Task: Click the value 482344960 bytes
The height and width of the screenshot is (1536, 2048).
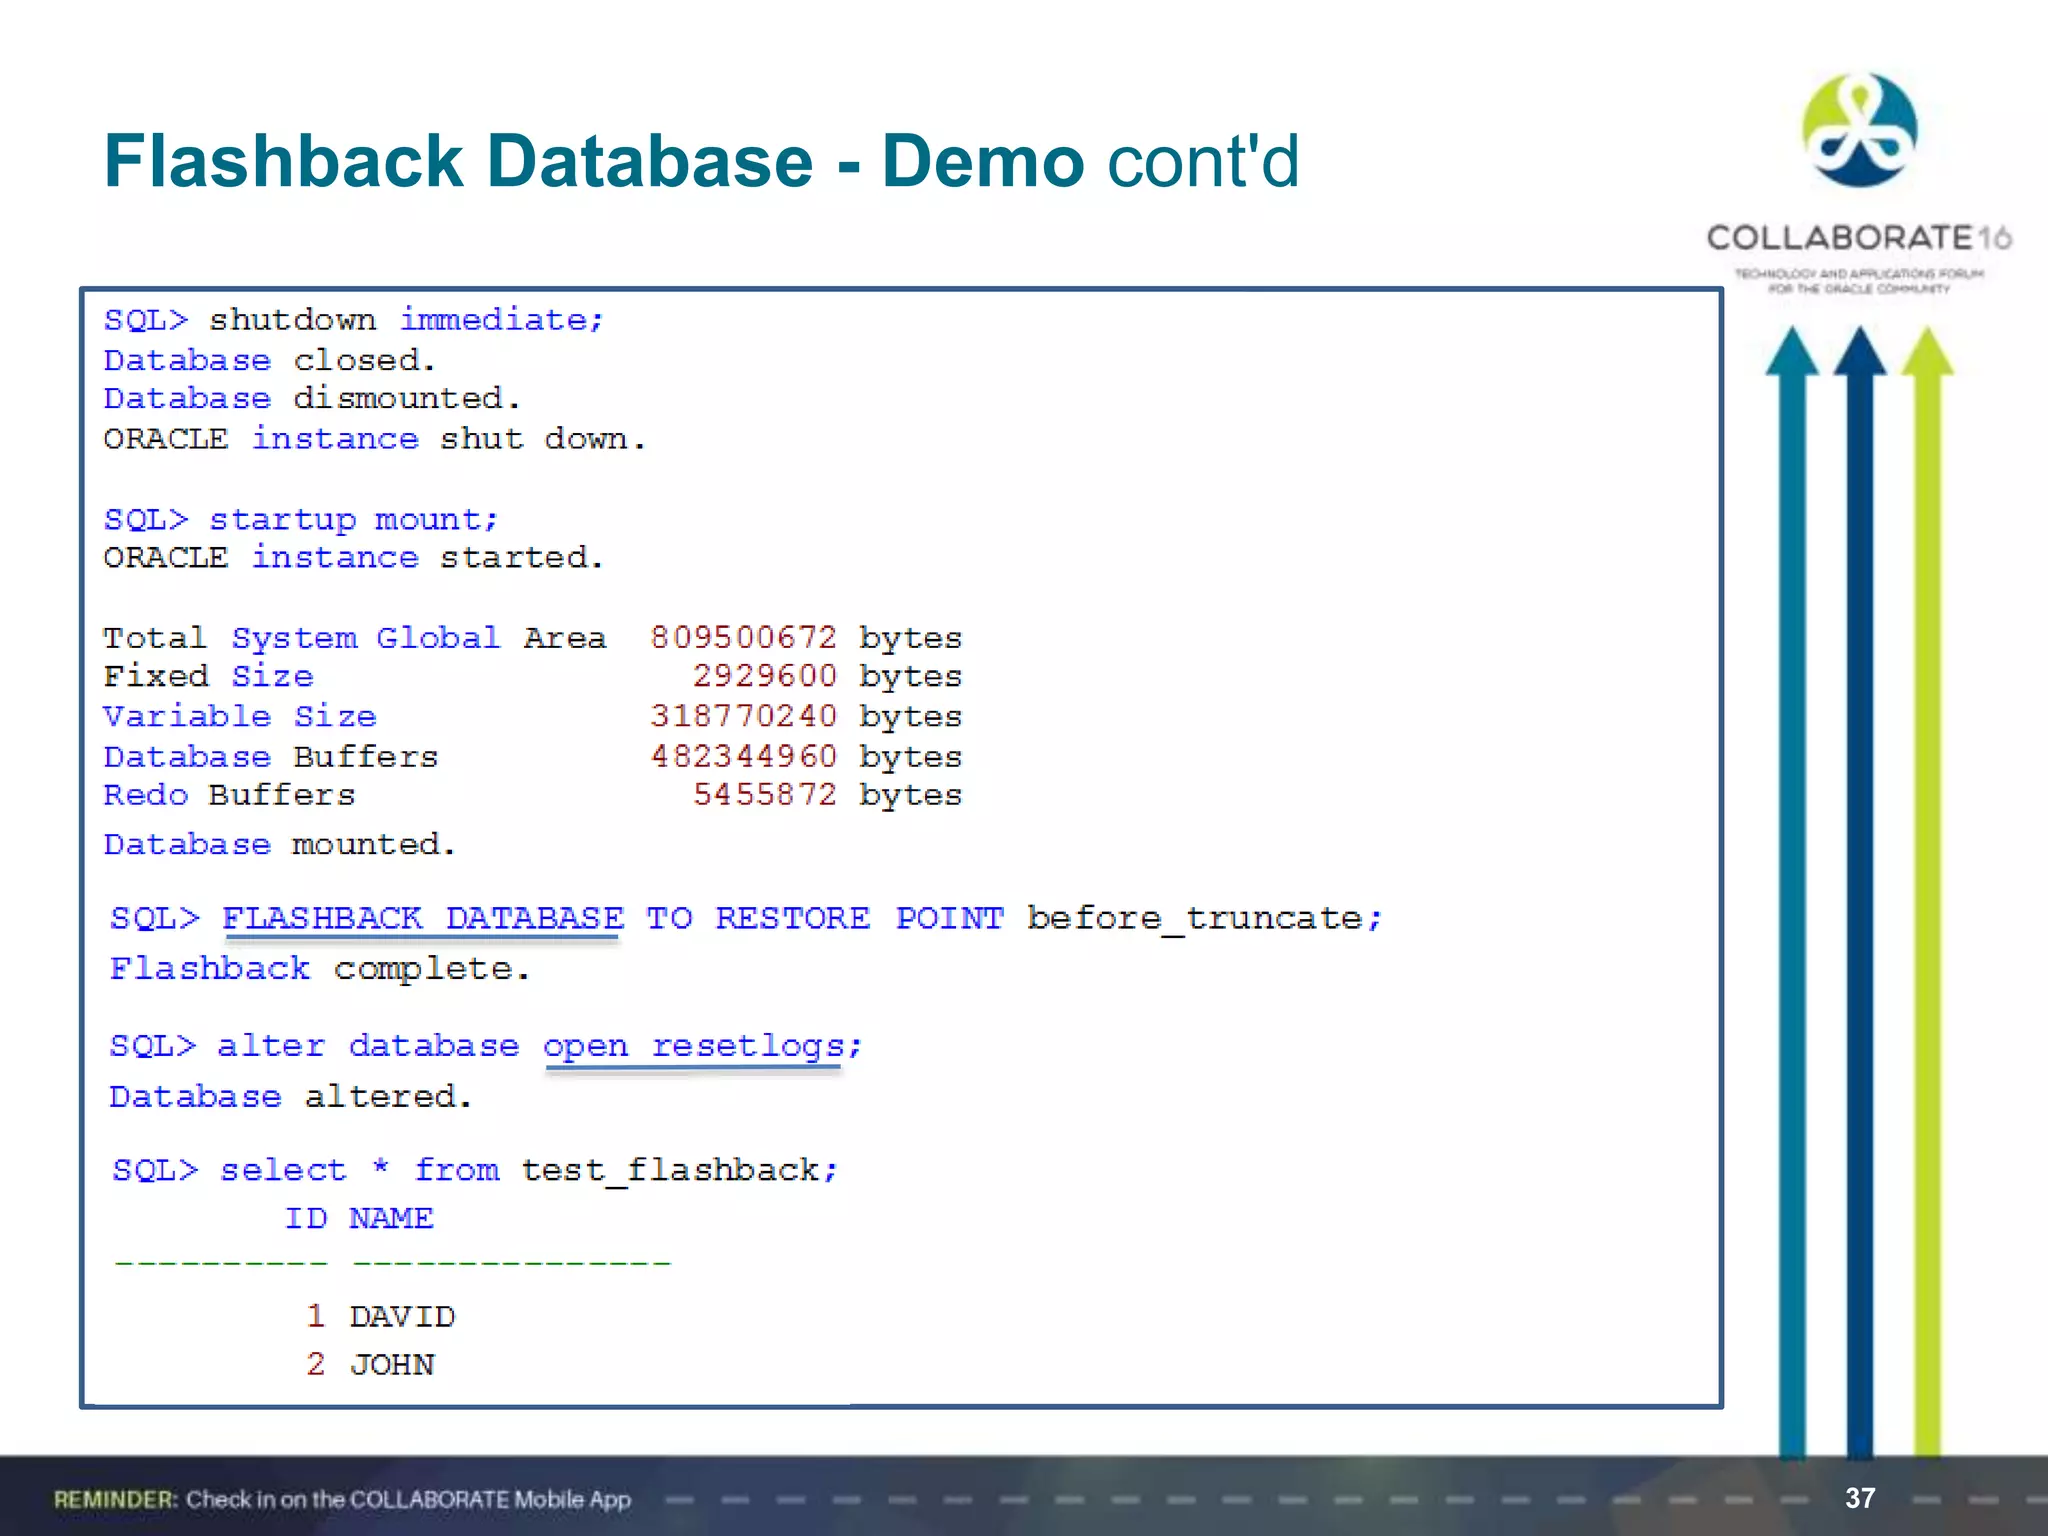Action: click(806, 757)
